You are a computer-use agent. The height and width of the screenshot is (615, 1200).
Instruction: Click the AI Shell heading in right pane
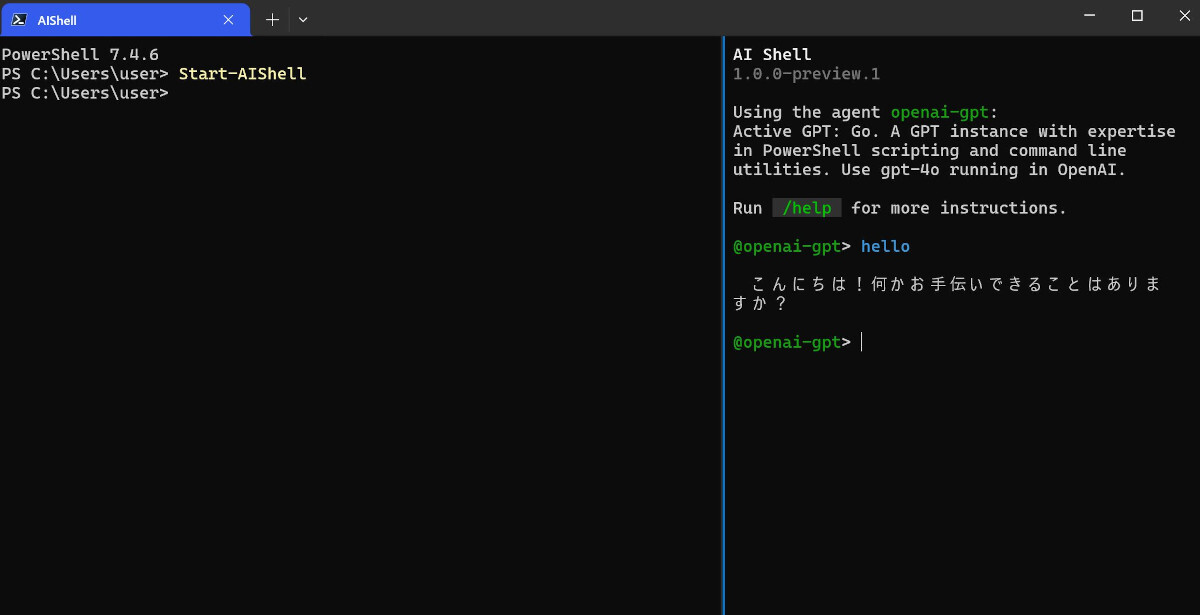pos(772,55)
